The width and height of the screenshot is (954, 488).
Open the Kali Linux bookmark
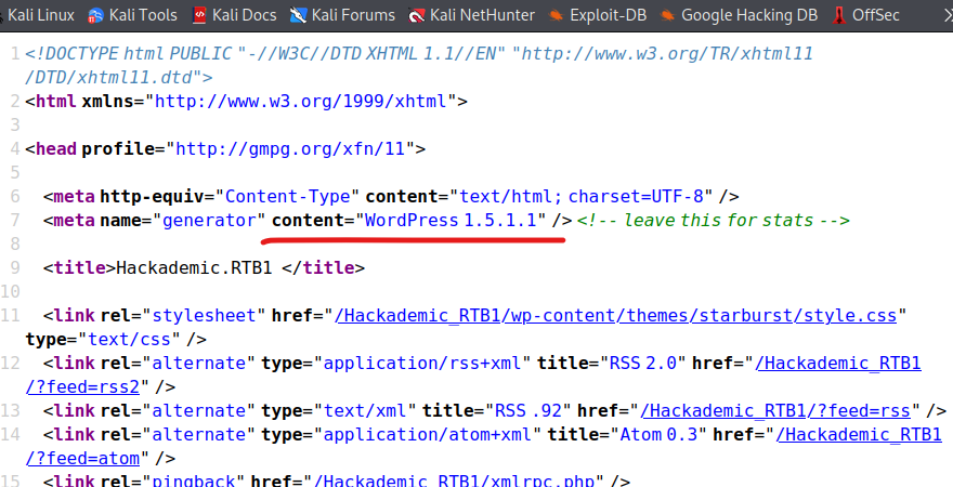(39, 15)
